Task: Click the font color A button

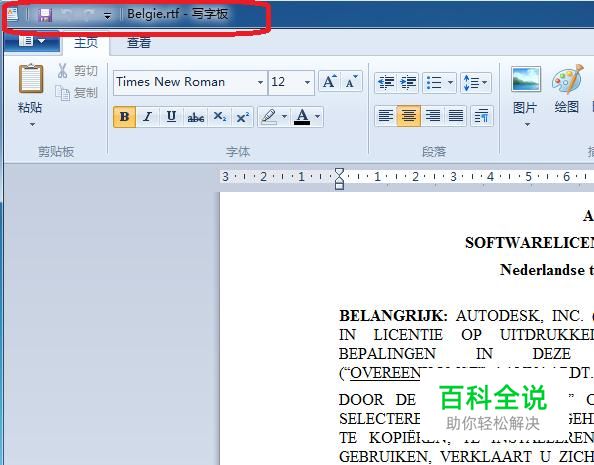Action: click(x=302, y=117)
